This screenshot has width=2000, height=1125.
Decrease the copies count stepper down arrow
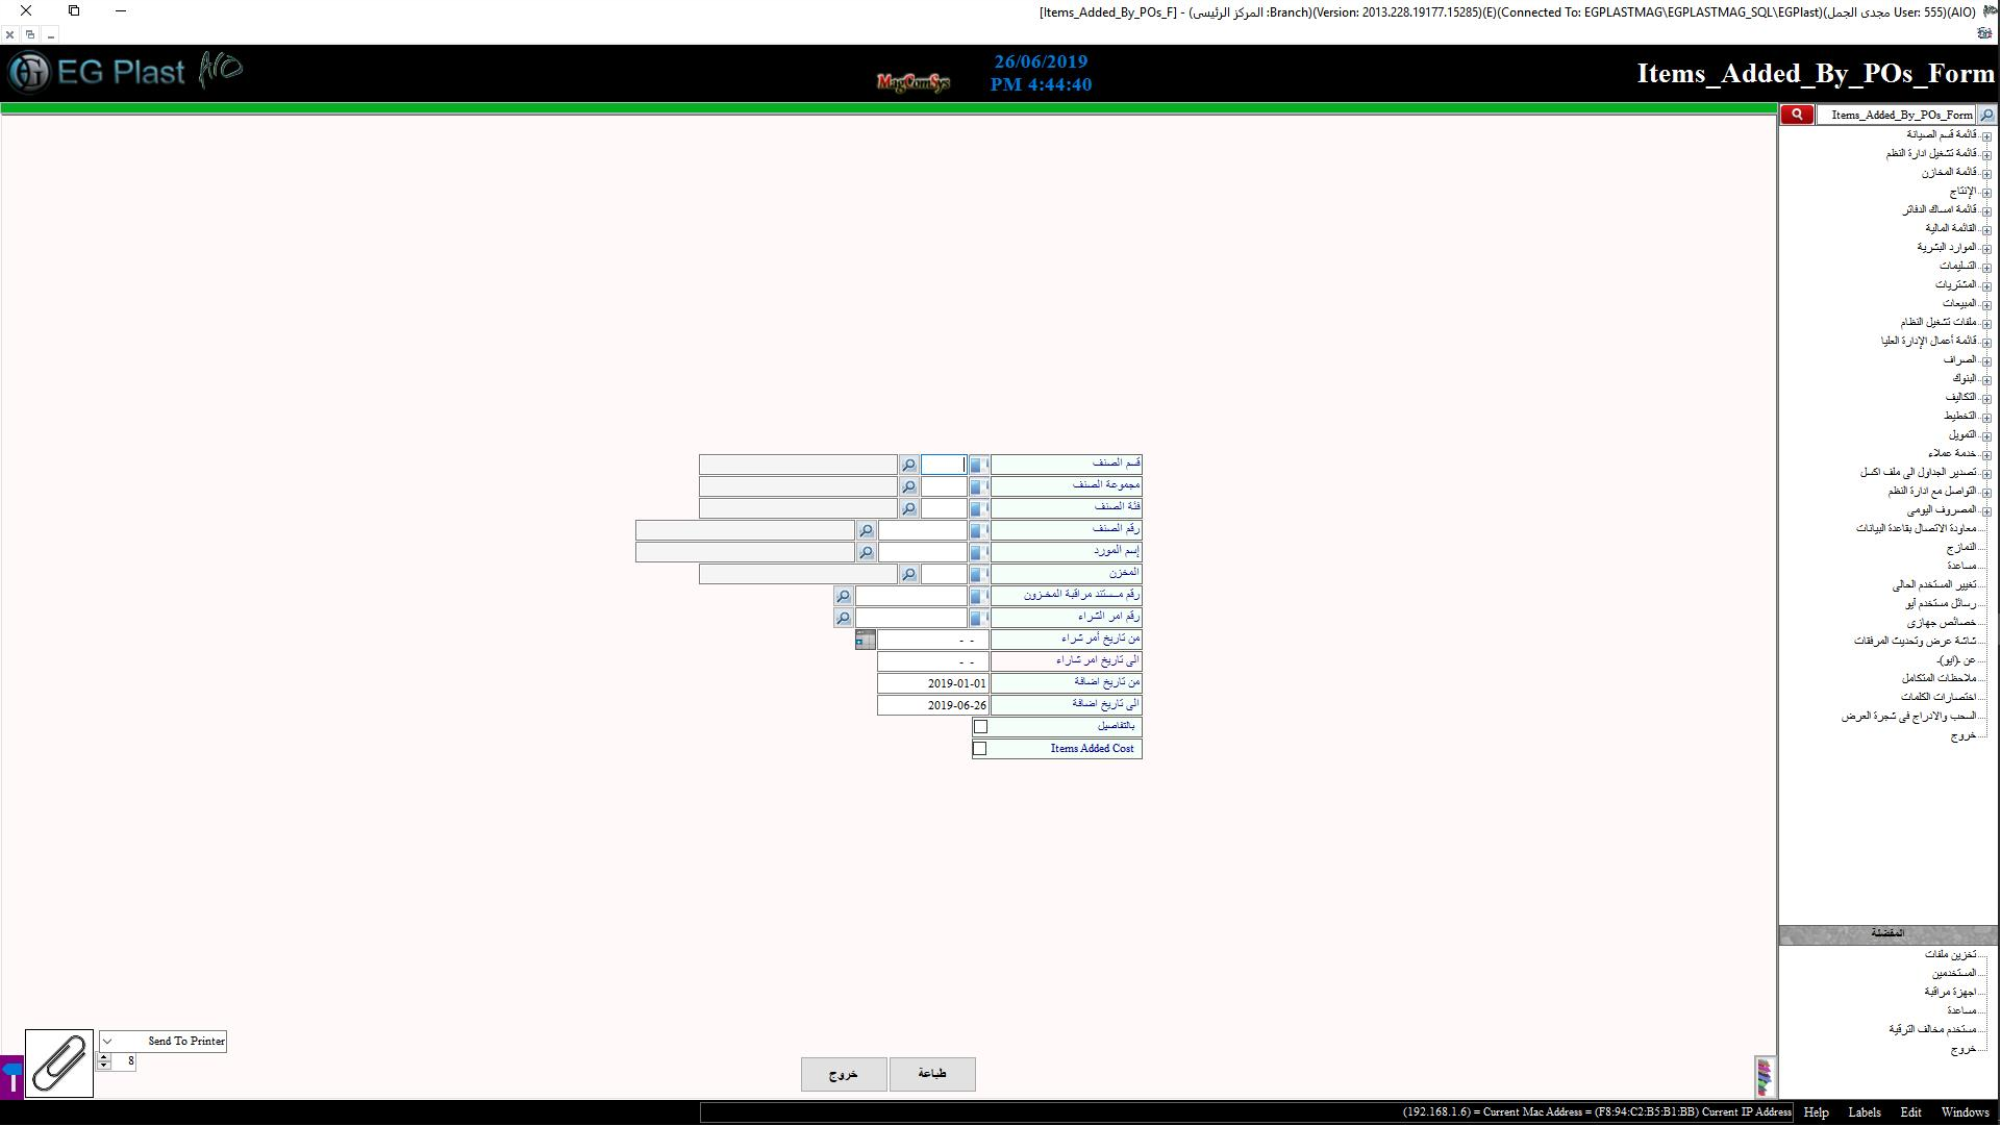coord(104,1066)
